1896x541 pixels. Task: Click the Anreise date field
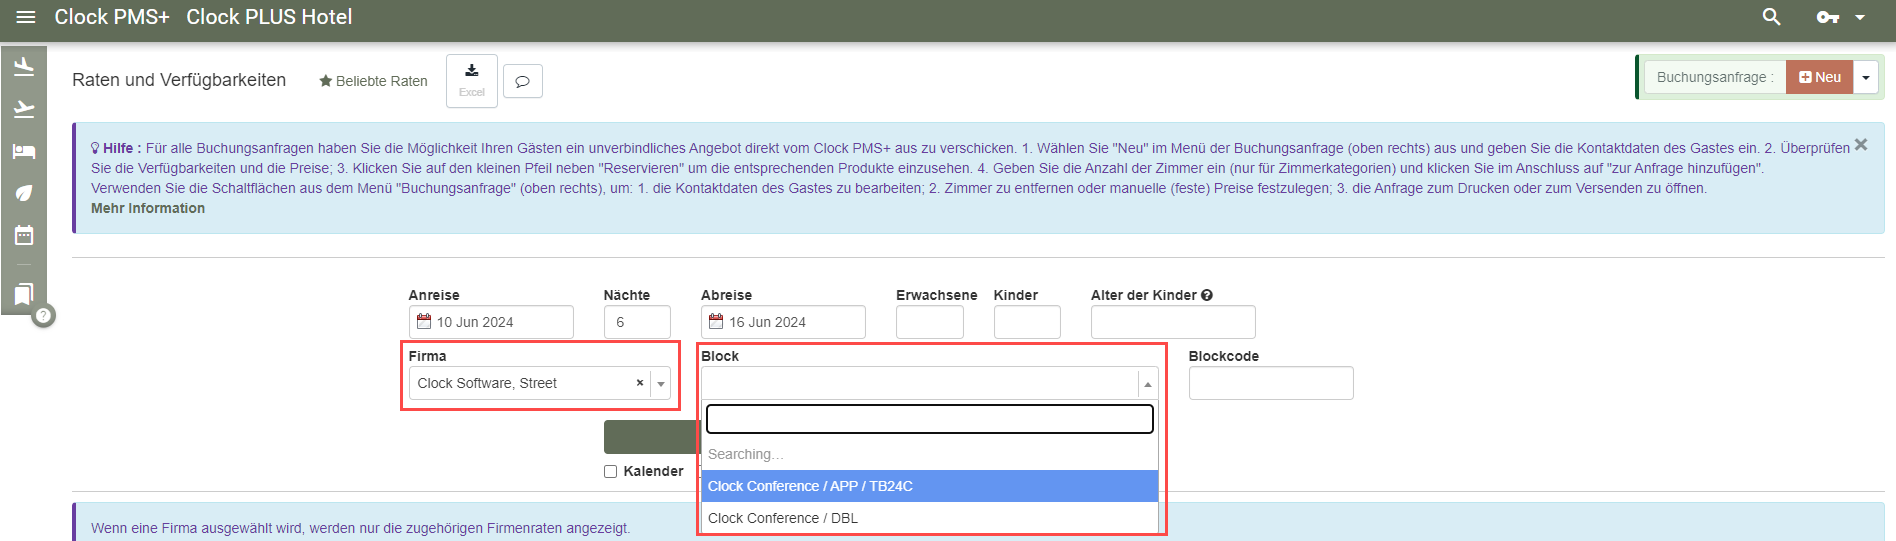coord(491,322)
